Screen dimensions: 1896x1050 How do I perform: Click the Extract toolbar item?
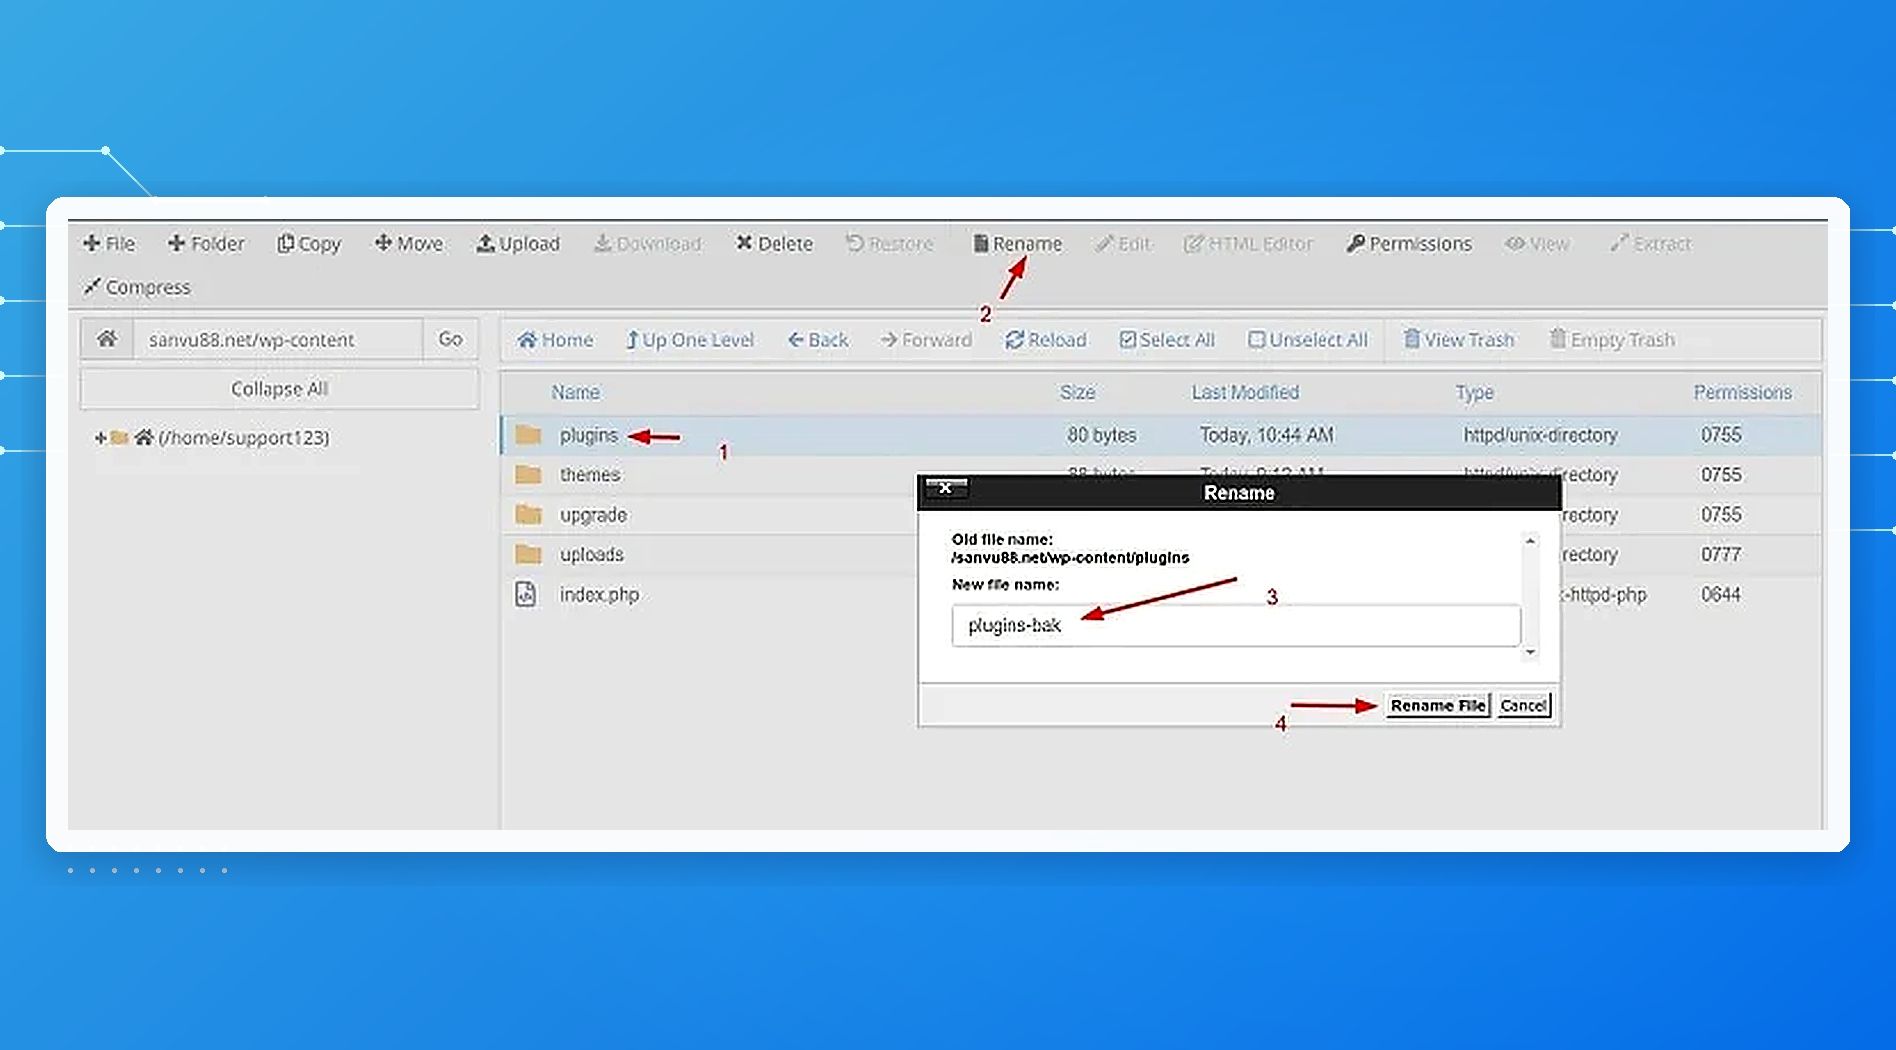coord(1650,243)
